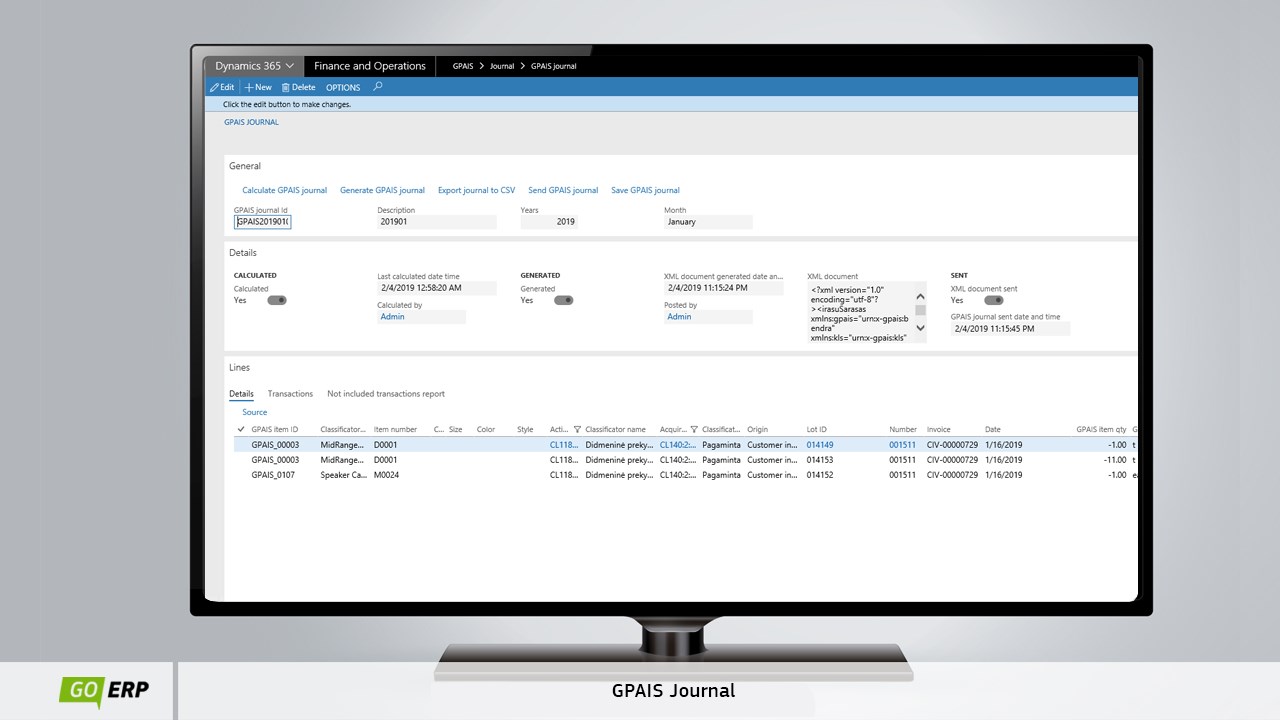Click XML document scrollbar down arrow
1280x720 pixels.
click(920, 328)
